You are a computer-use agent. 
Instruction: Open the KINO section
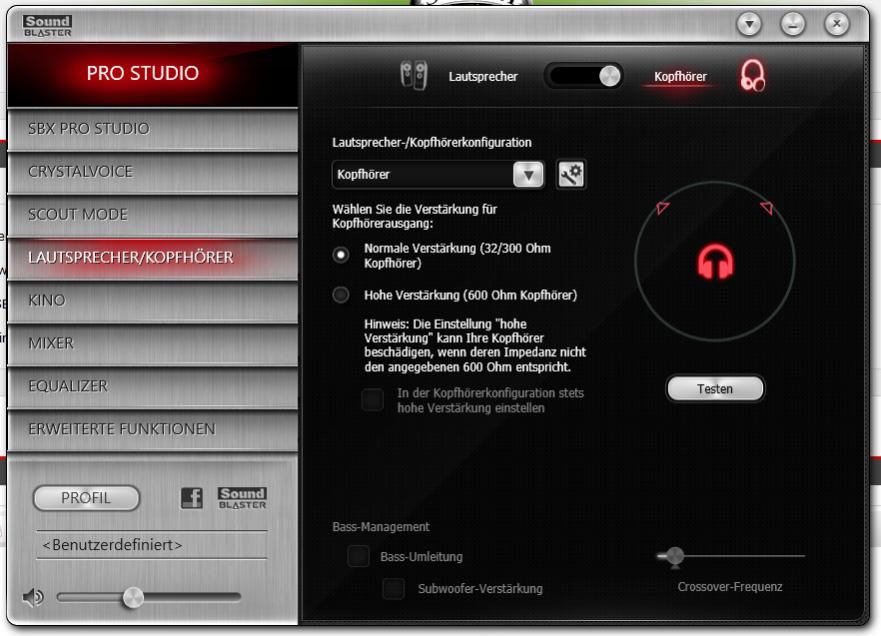click(153, 300)
